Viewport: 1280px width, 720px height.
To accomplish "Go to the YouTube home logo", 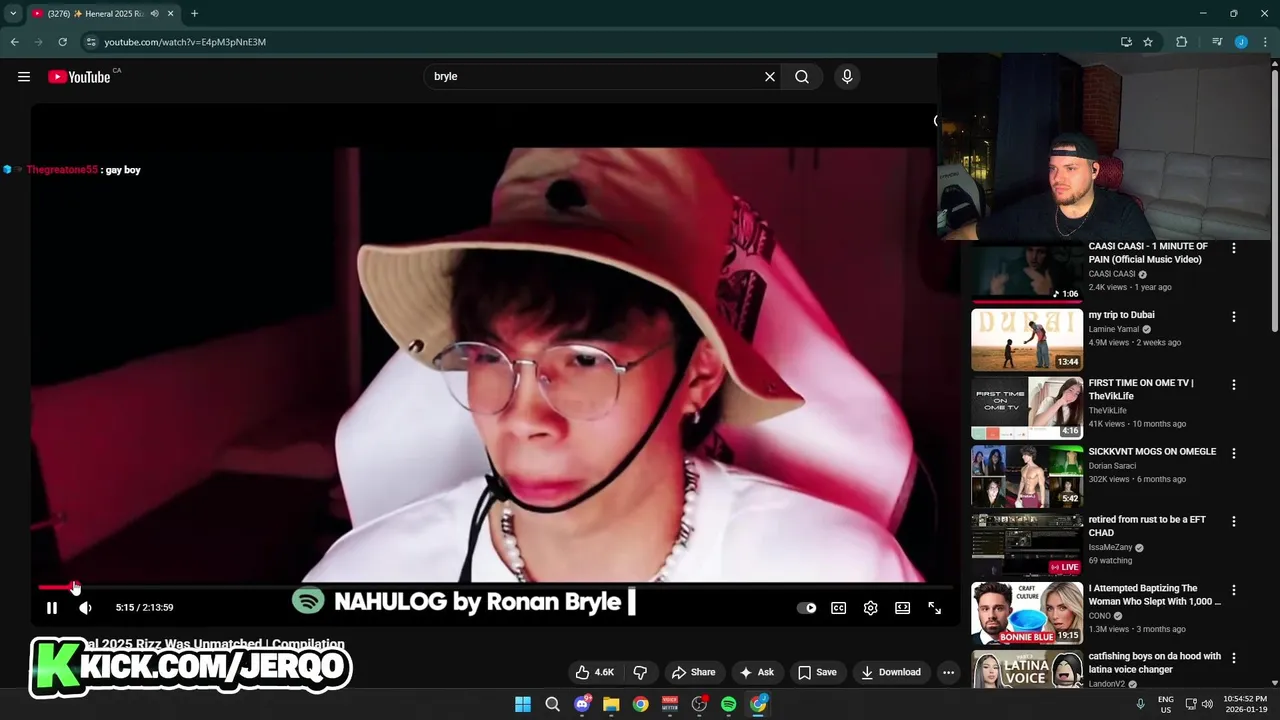I will point(80,77).
